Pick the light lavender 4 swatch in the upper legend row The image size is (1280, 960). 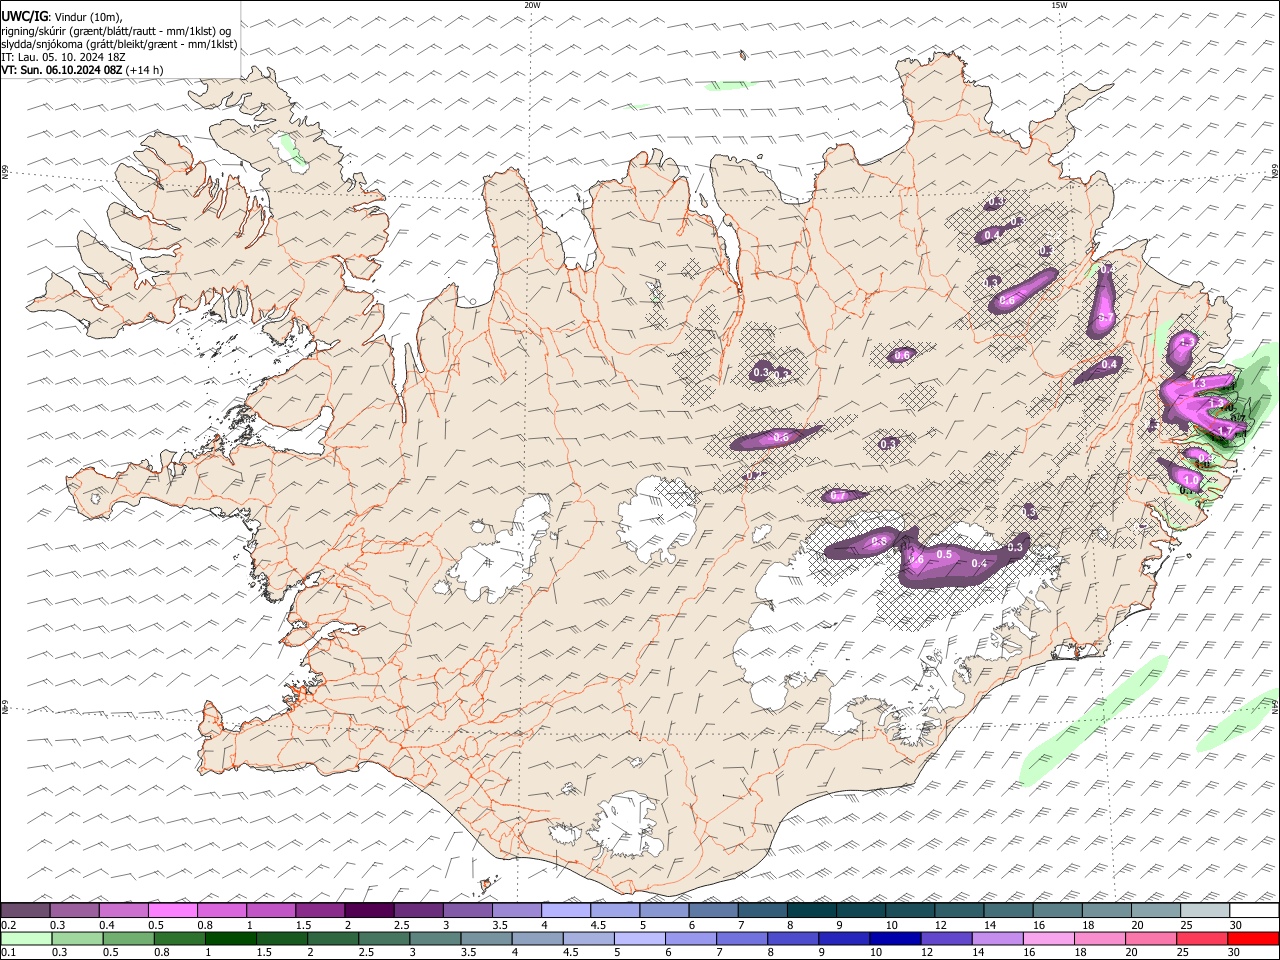click(566, 911)
